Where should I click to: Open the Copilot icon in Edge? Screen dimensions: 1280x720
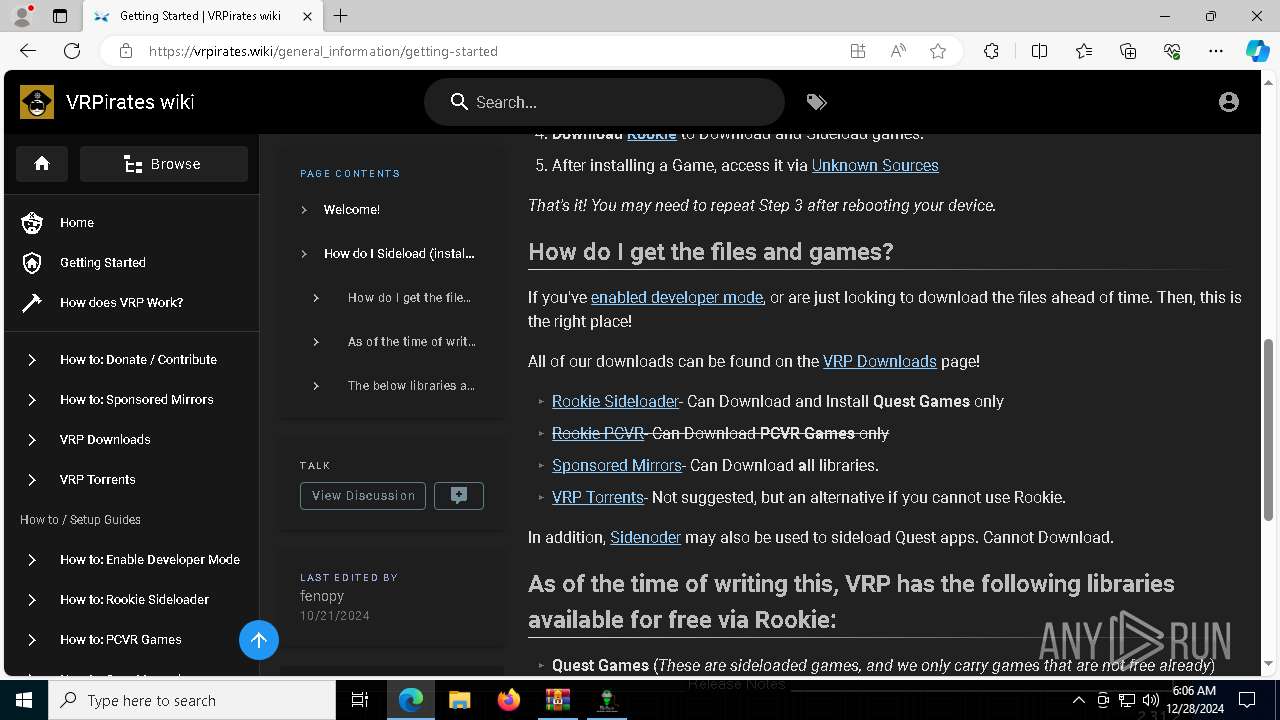pyautogui.click(x=1257, y=51)
